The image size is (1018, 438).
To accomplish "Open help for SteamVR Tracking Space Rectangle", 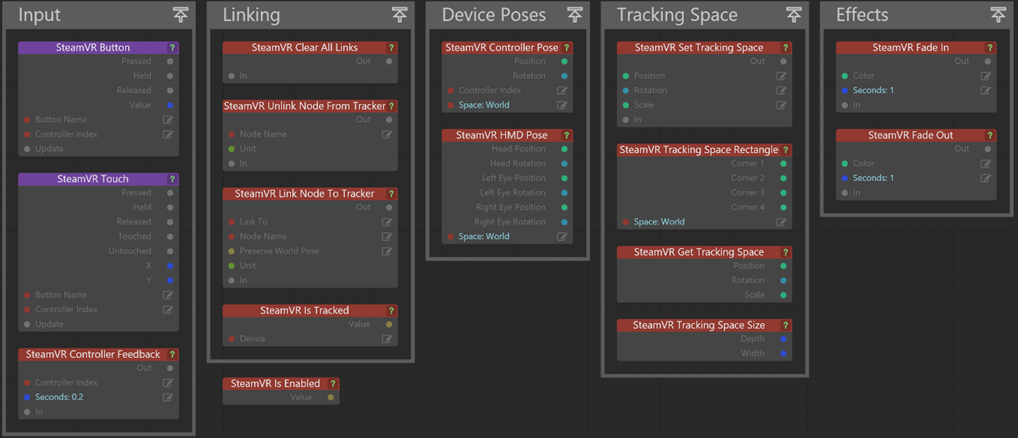I will click(x=785, y=150).
